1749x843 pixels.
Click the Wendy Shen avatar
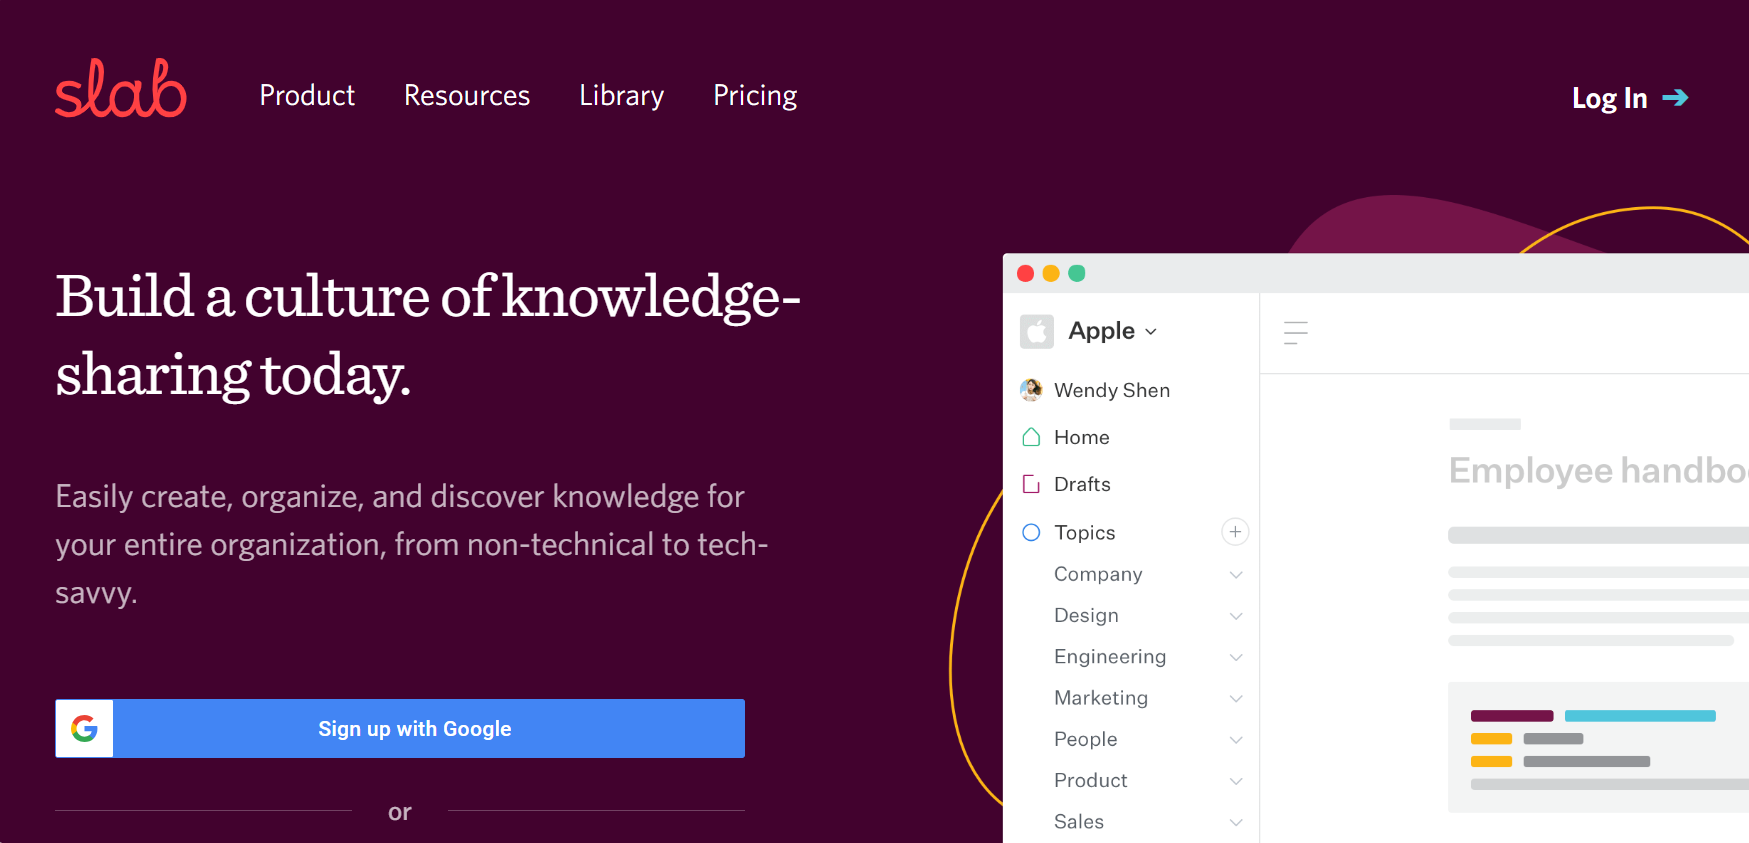[1031, 390]
